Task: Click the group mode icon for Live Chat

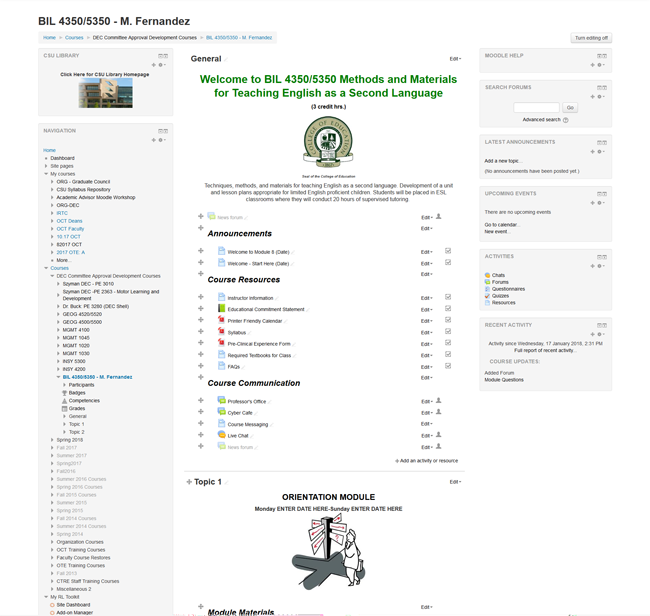Action: [439, 434]
